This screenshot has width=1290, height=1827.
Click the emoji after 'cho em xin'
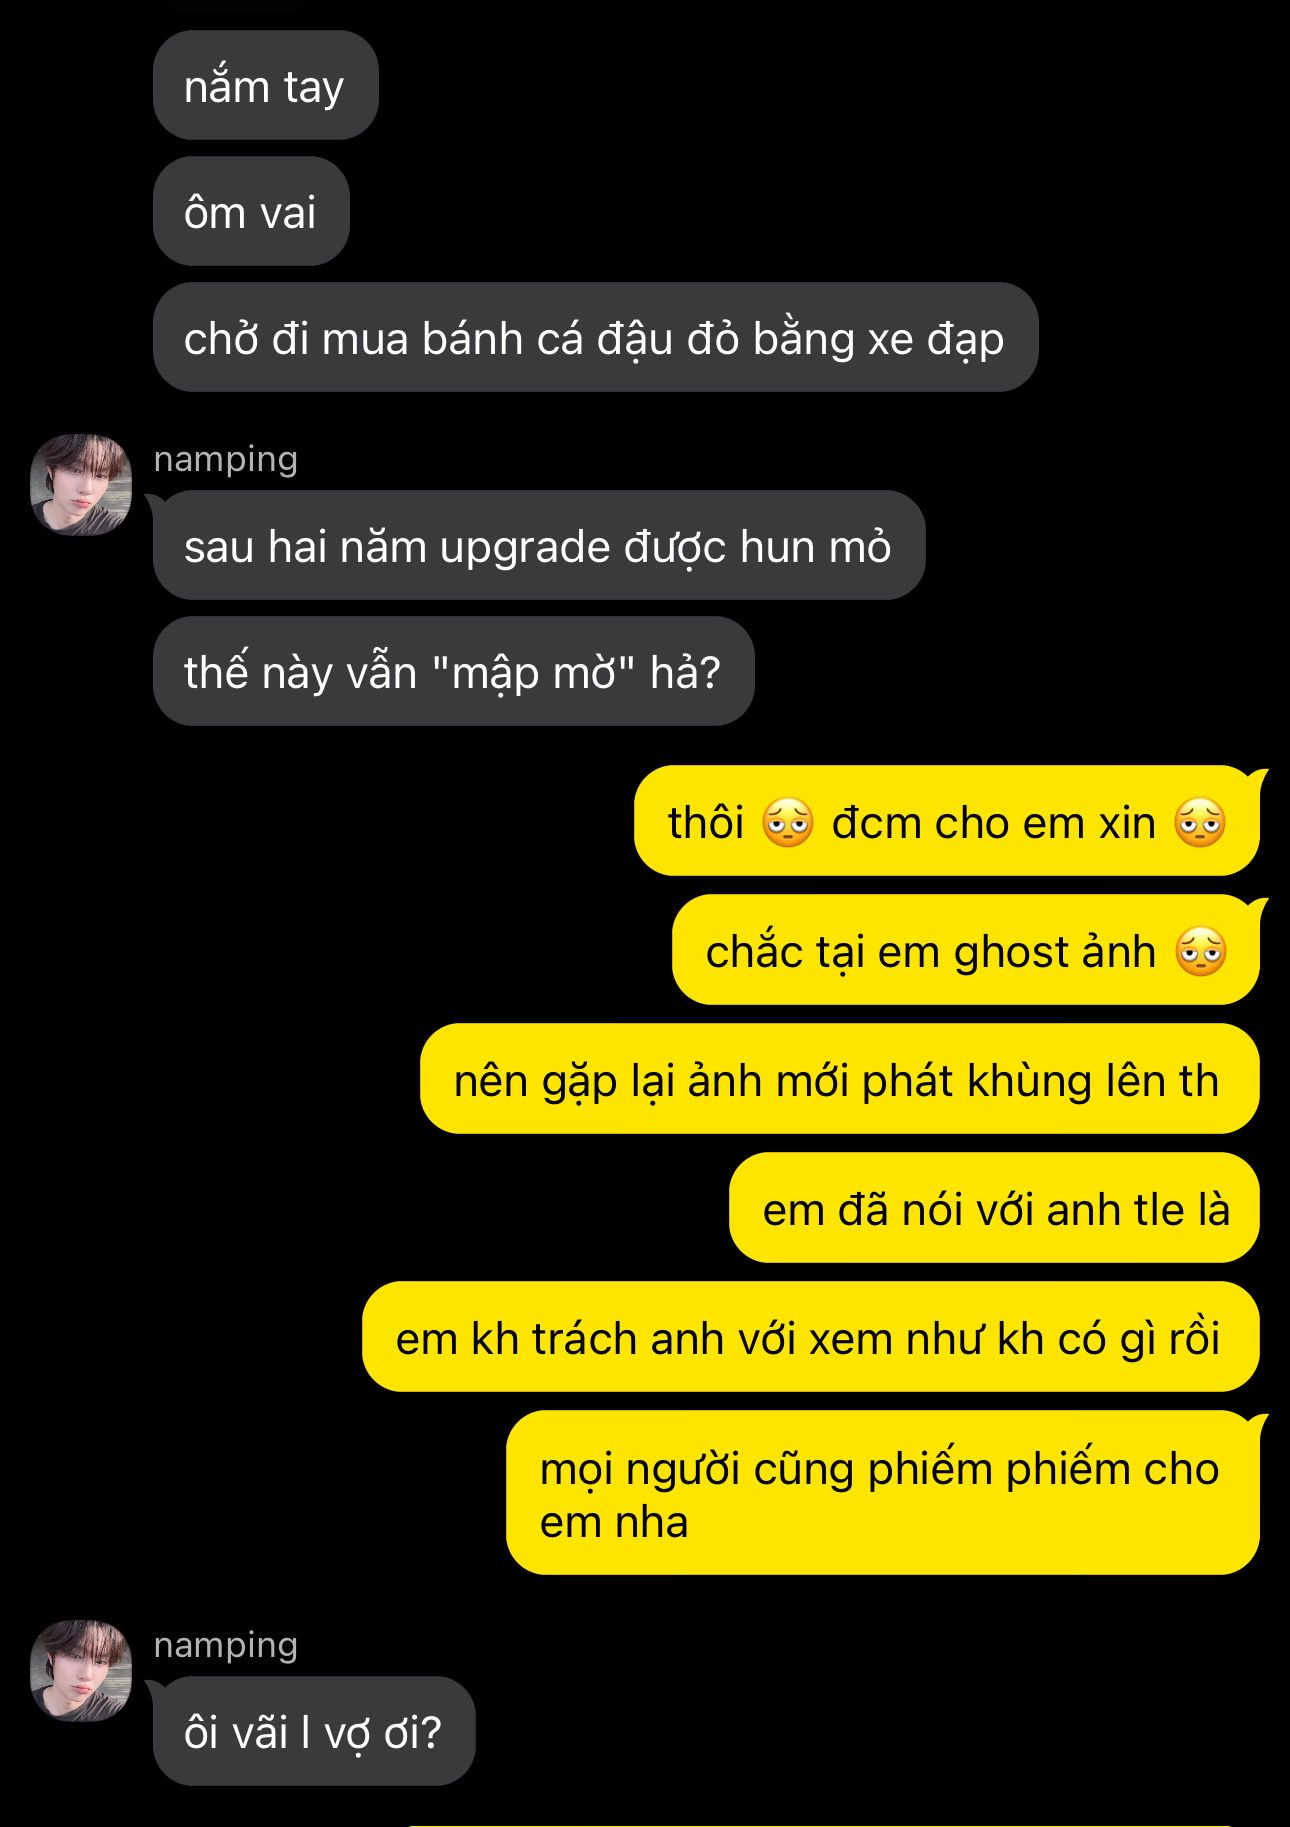click(x=1200, y=823)
